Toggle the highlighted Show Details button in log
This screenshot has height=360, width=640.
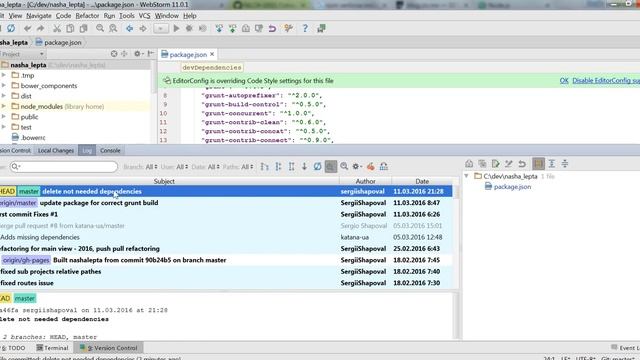(331, 167)
